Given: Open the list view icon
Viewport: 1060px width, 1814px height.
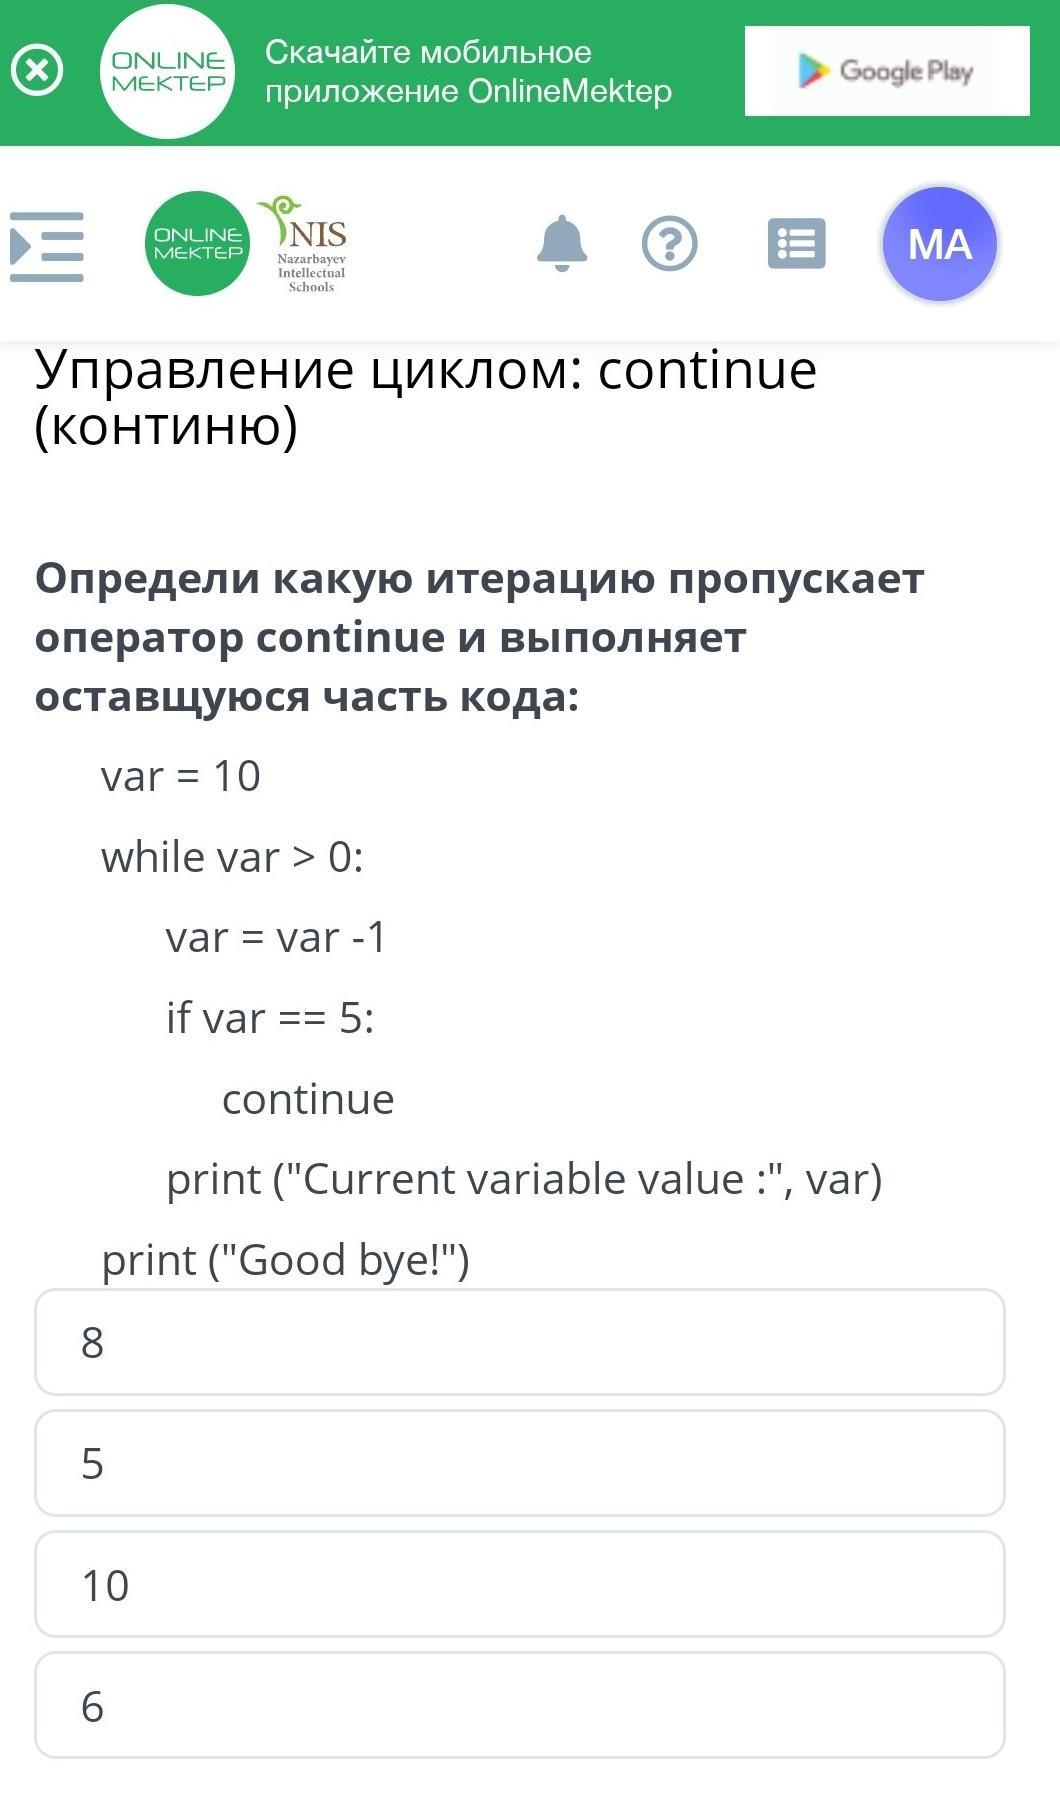Looking at the screenshot, I should pyautogui.click(x=797, y=244).
